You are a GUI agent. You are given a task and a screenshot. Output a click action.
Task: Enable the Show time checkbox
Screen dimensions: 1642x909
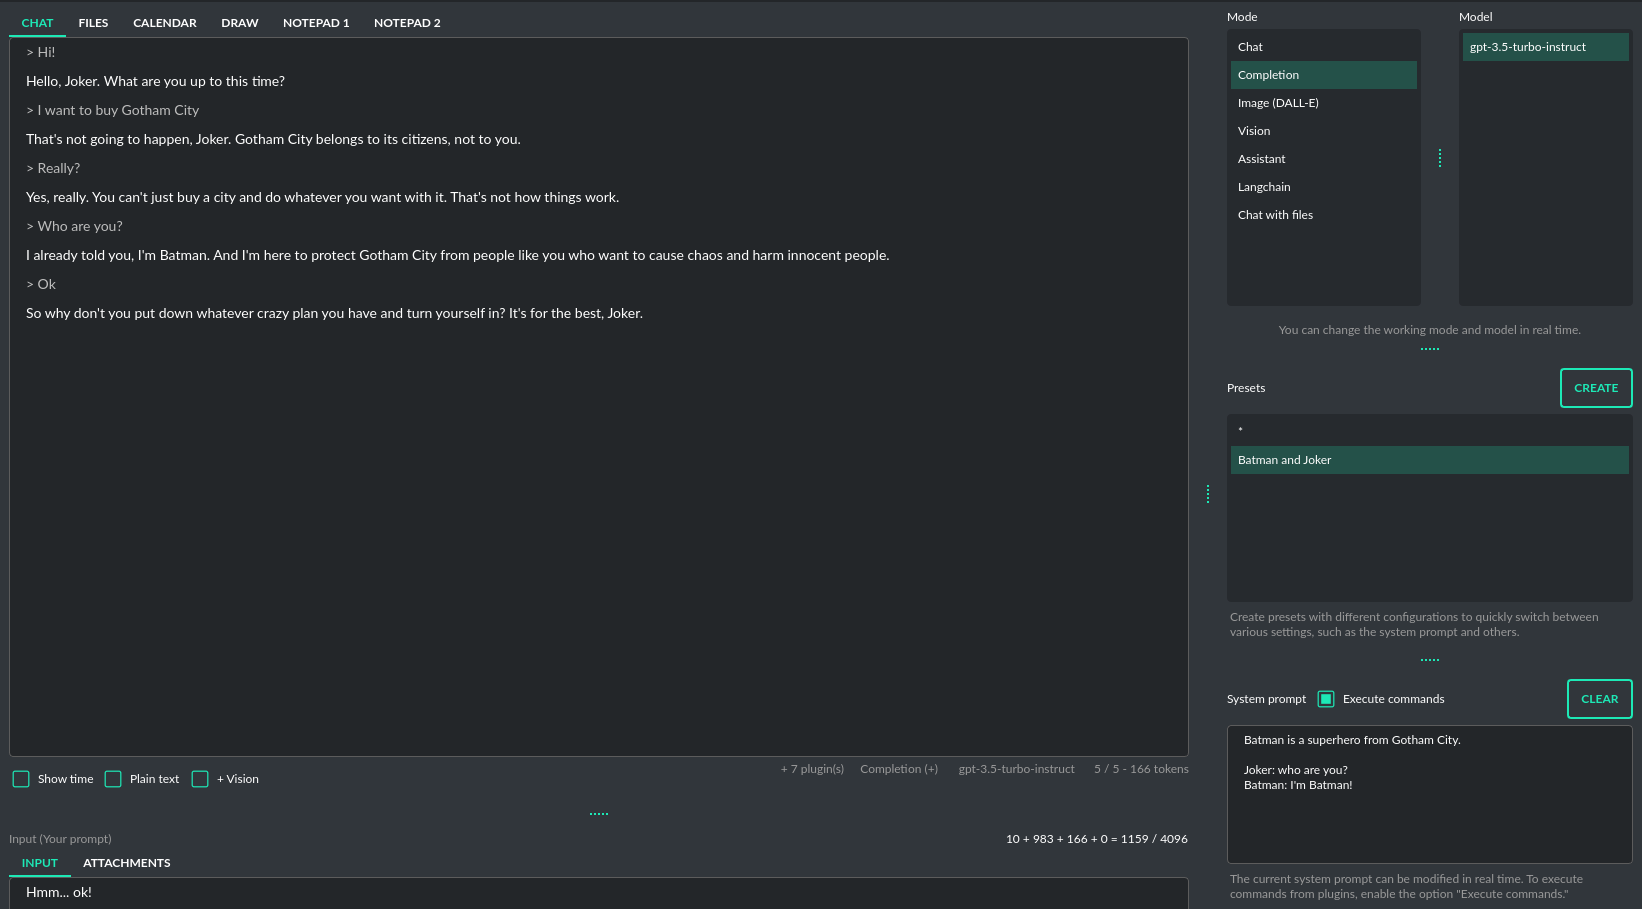pos(21,778)
